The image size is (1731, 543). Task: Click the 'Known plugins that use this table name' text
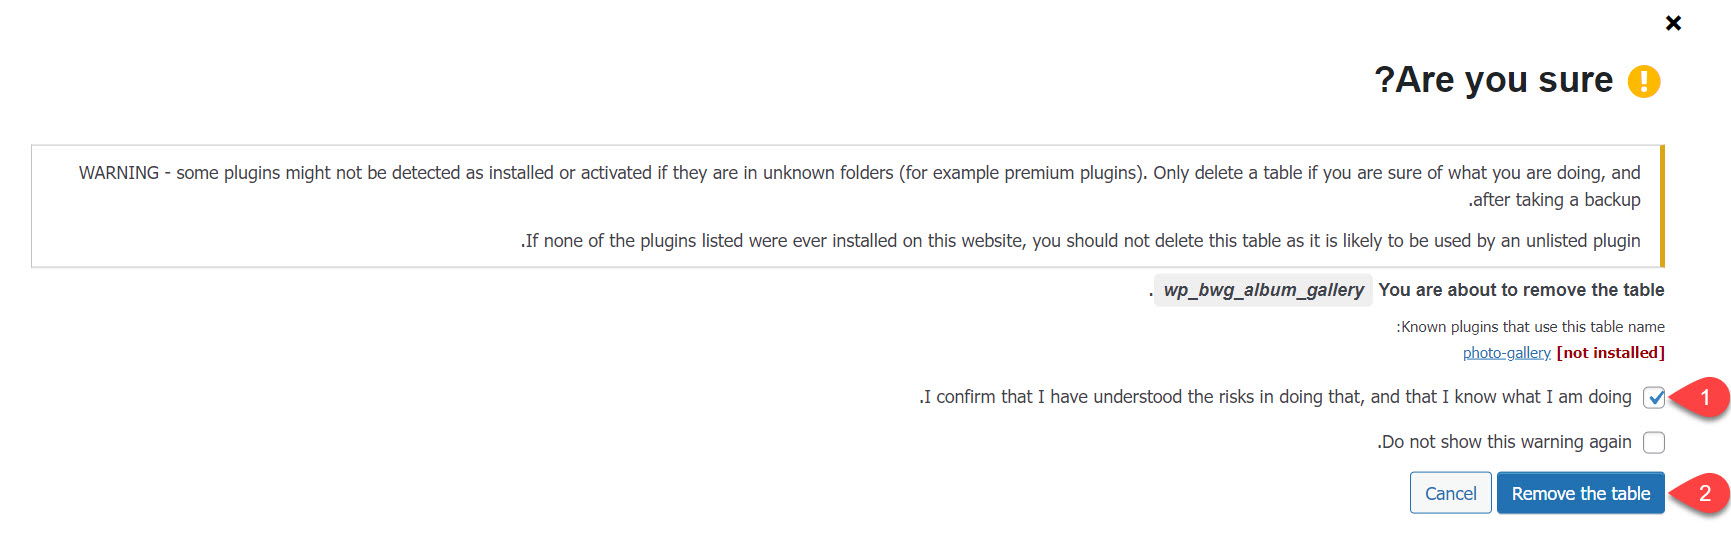(1530, 327)
